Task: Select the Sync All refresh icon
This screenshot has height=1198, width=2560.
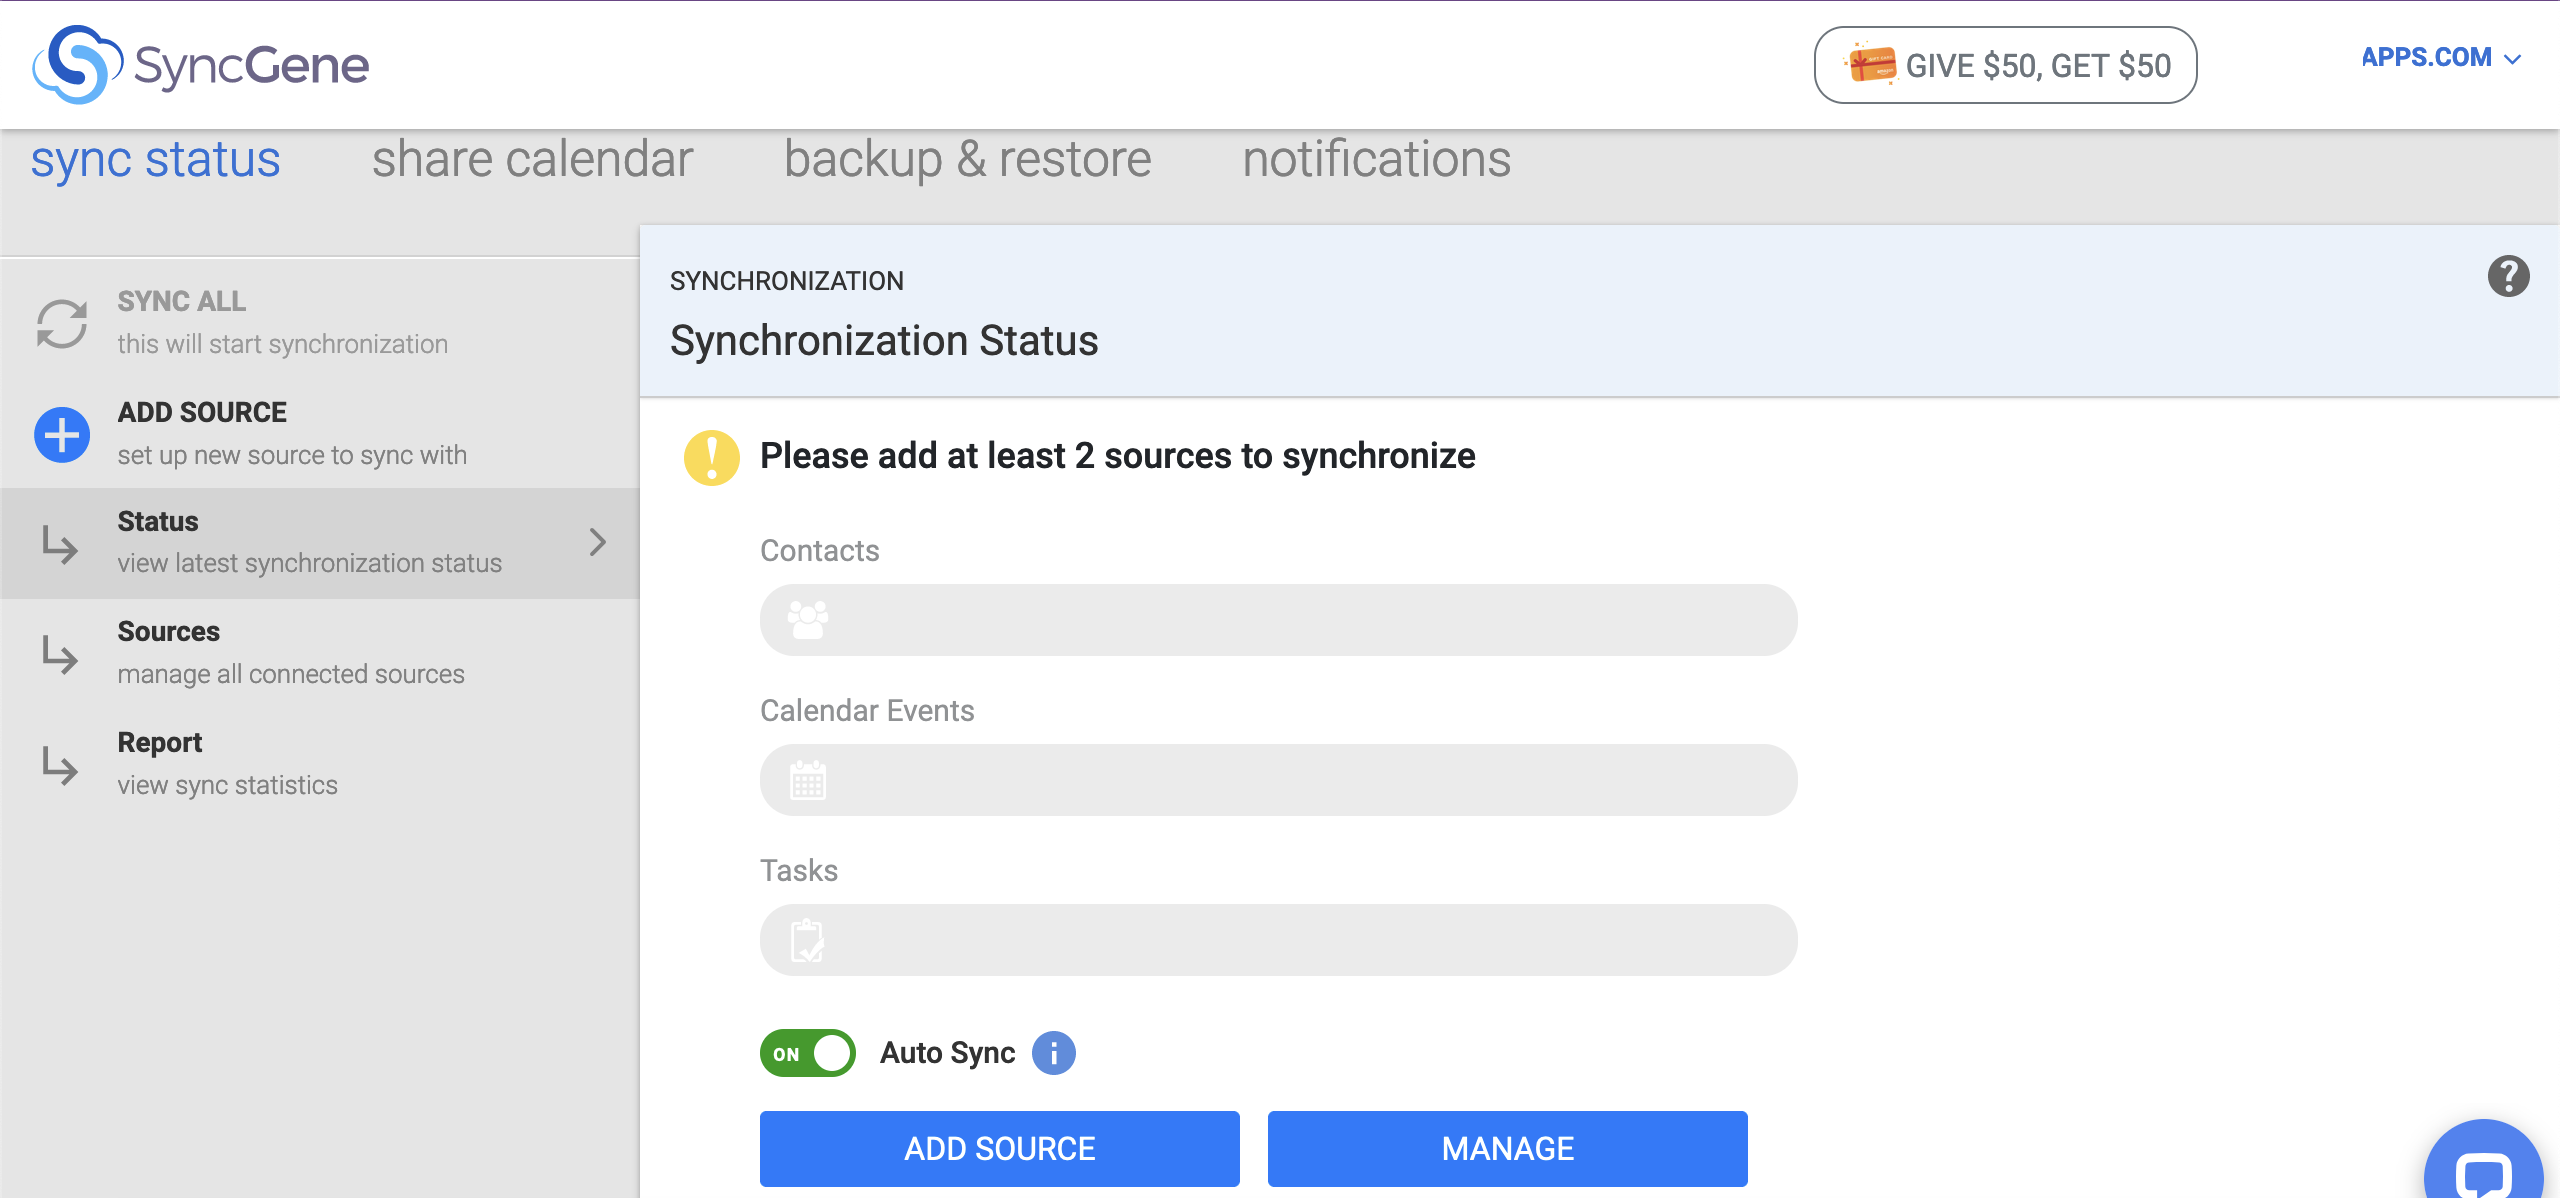Action: coord(61,320)
